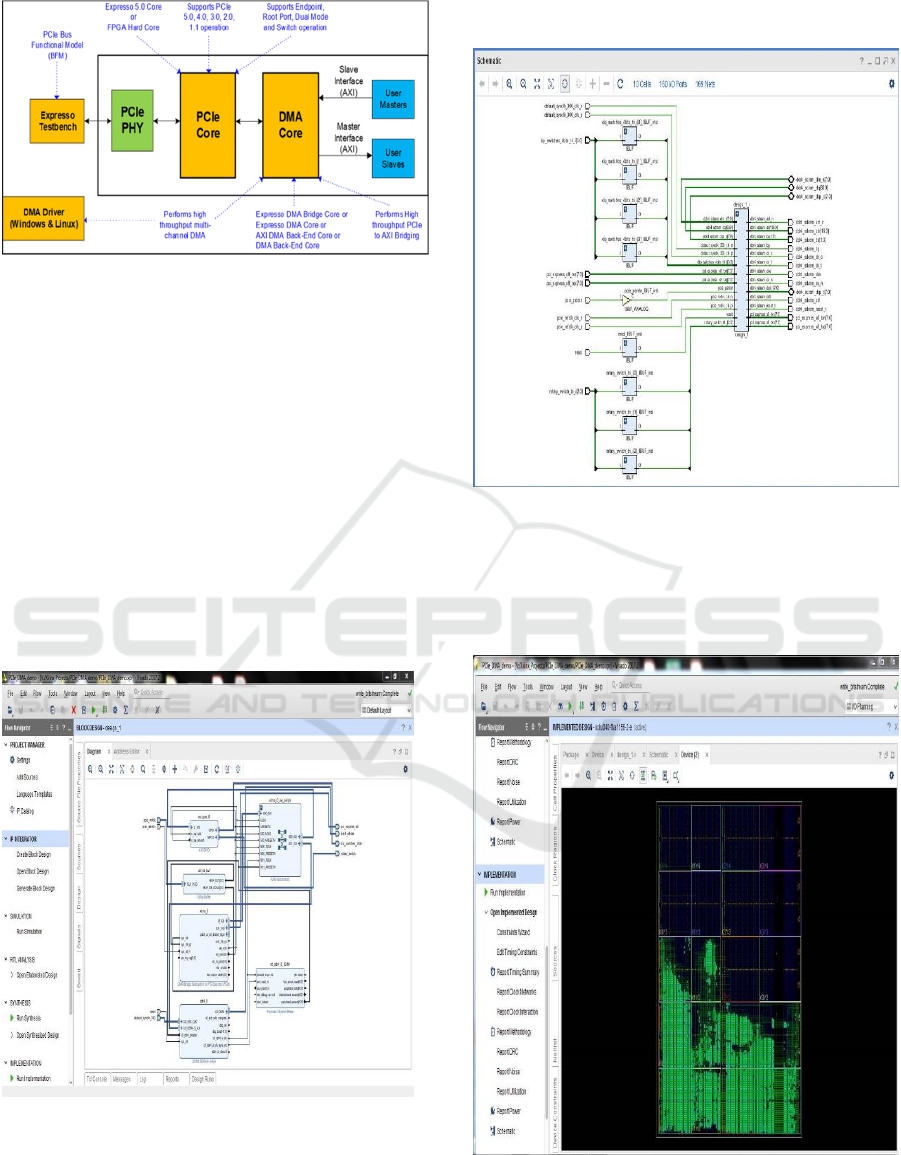901x1155 pixels.
Task: Click the green Run Synthesis arrow icon
Action: [x=11, y=1017]
